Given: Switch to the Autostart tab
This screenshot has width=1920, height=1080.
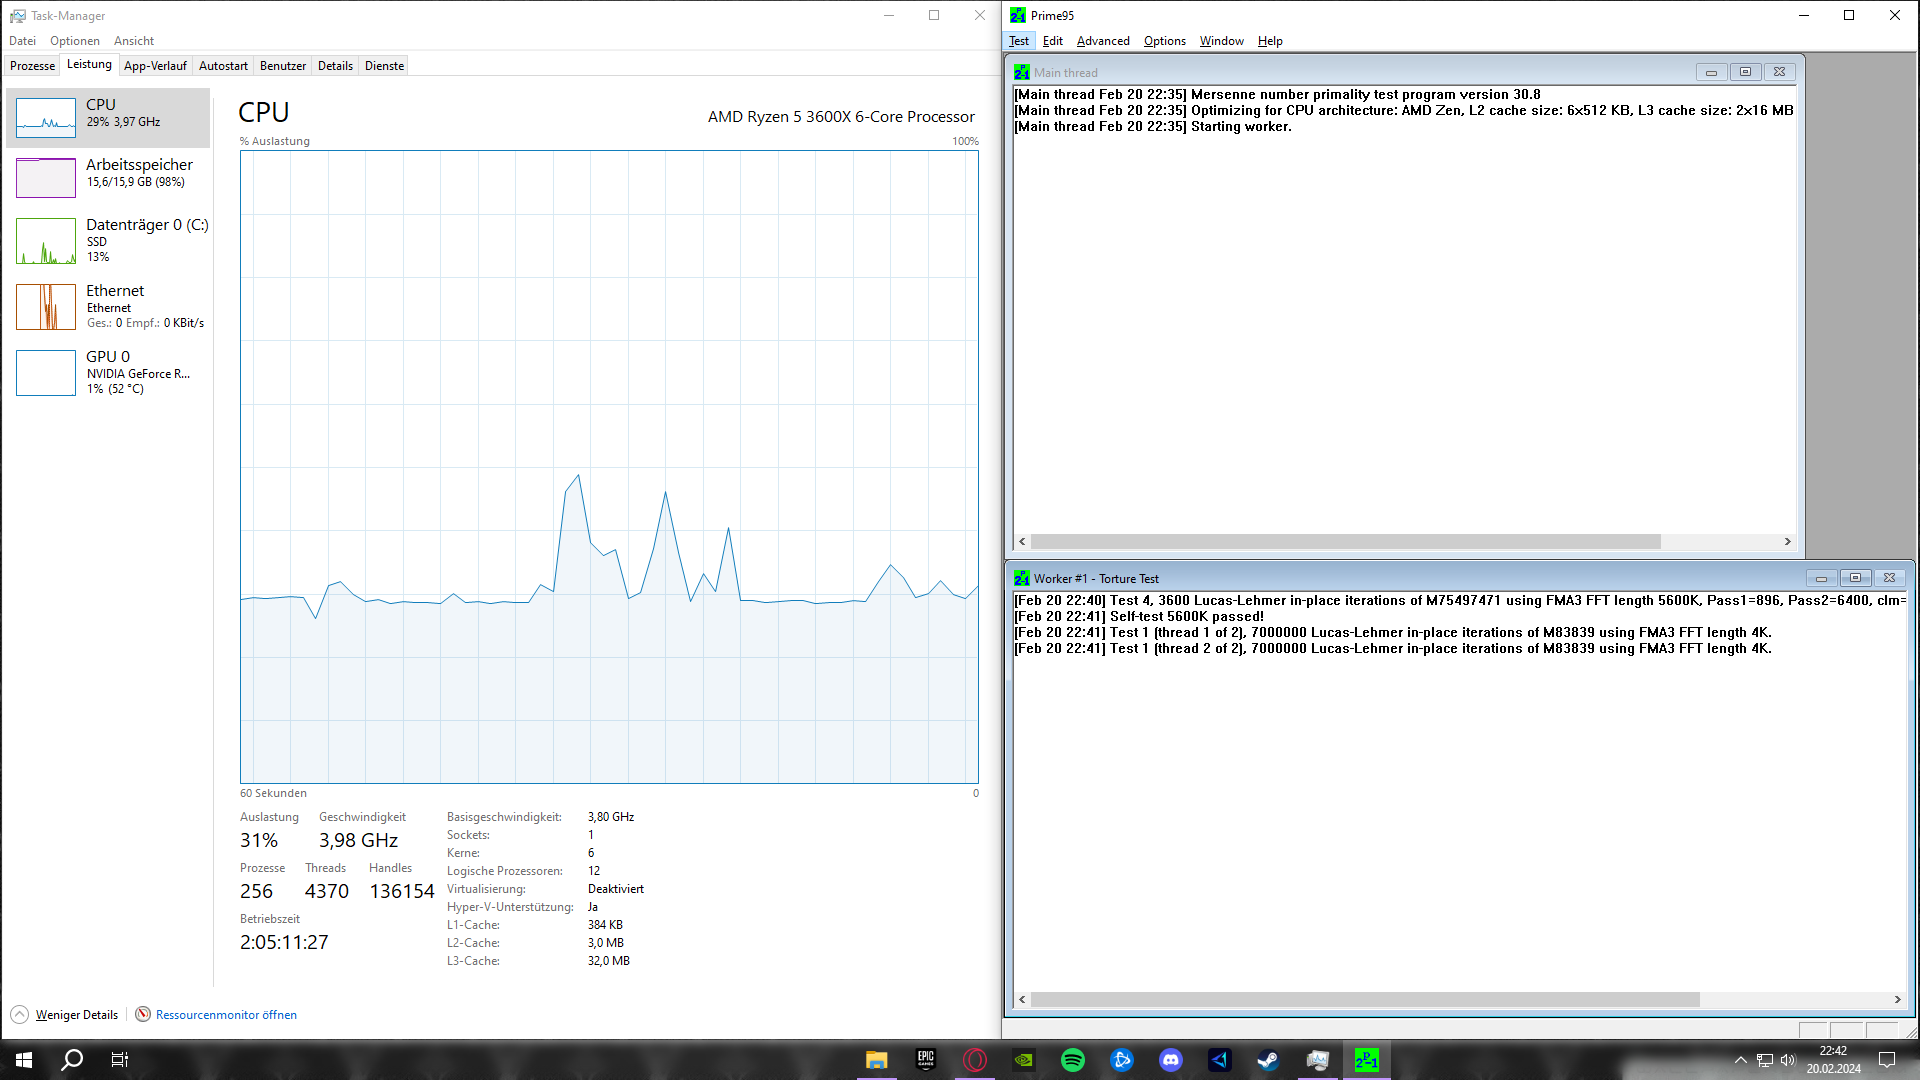Looking at the screenshot, I should click(x=223, y=66).
